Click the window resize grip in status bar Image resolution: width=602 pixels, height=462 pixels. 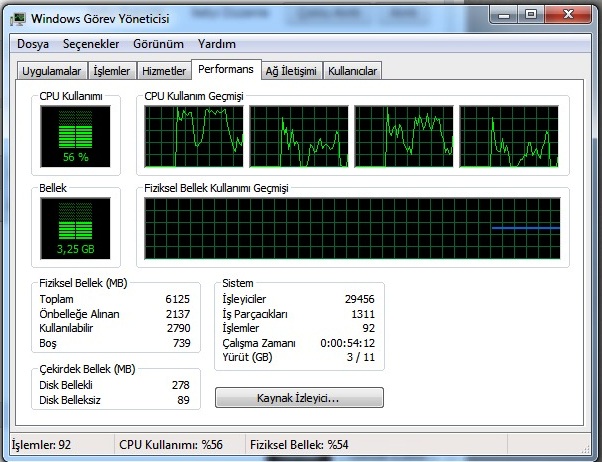(x=585, y=448)
